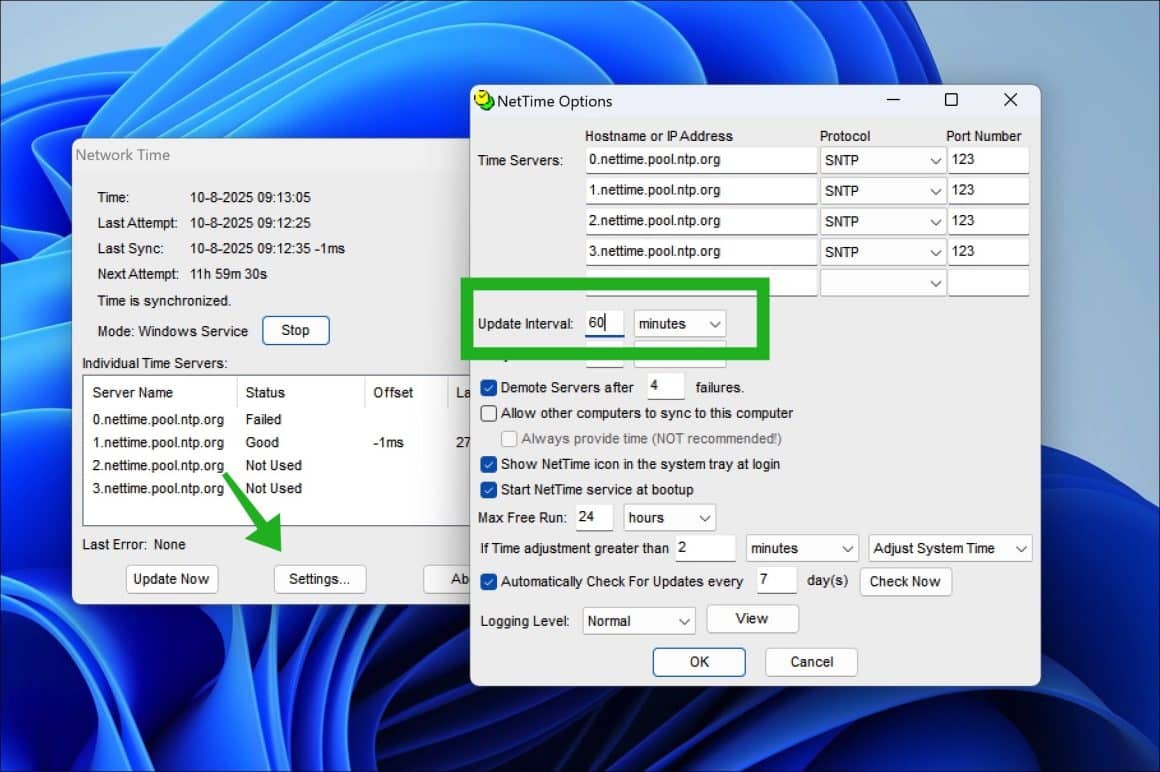Expand the Logging Level Normal dropdown

pos(639,621)
